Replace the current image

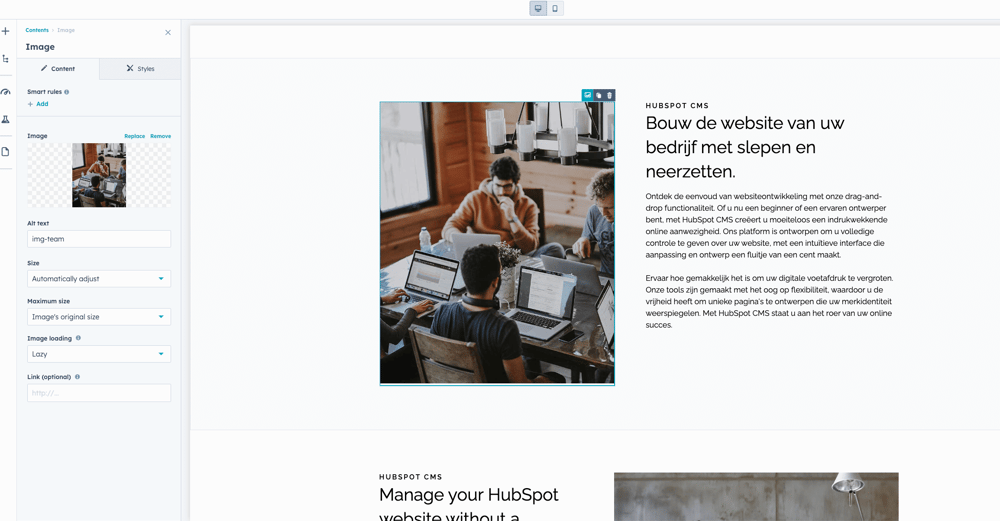tap(135, 136)
